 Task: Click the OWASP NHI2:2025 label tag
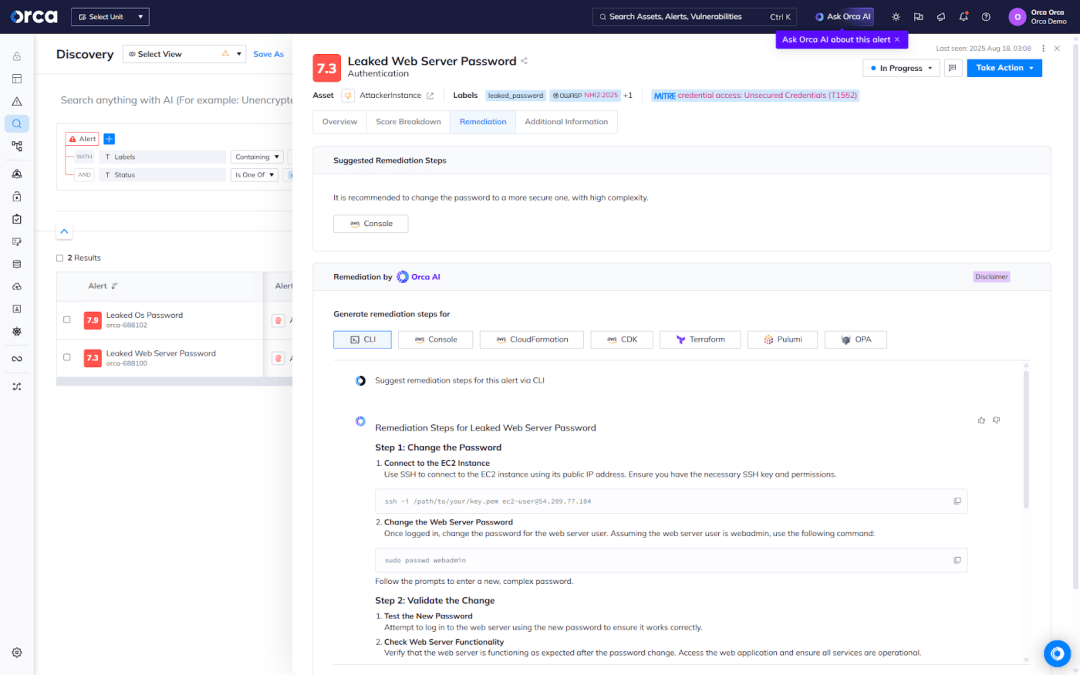[585, 96]
